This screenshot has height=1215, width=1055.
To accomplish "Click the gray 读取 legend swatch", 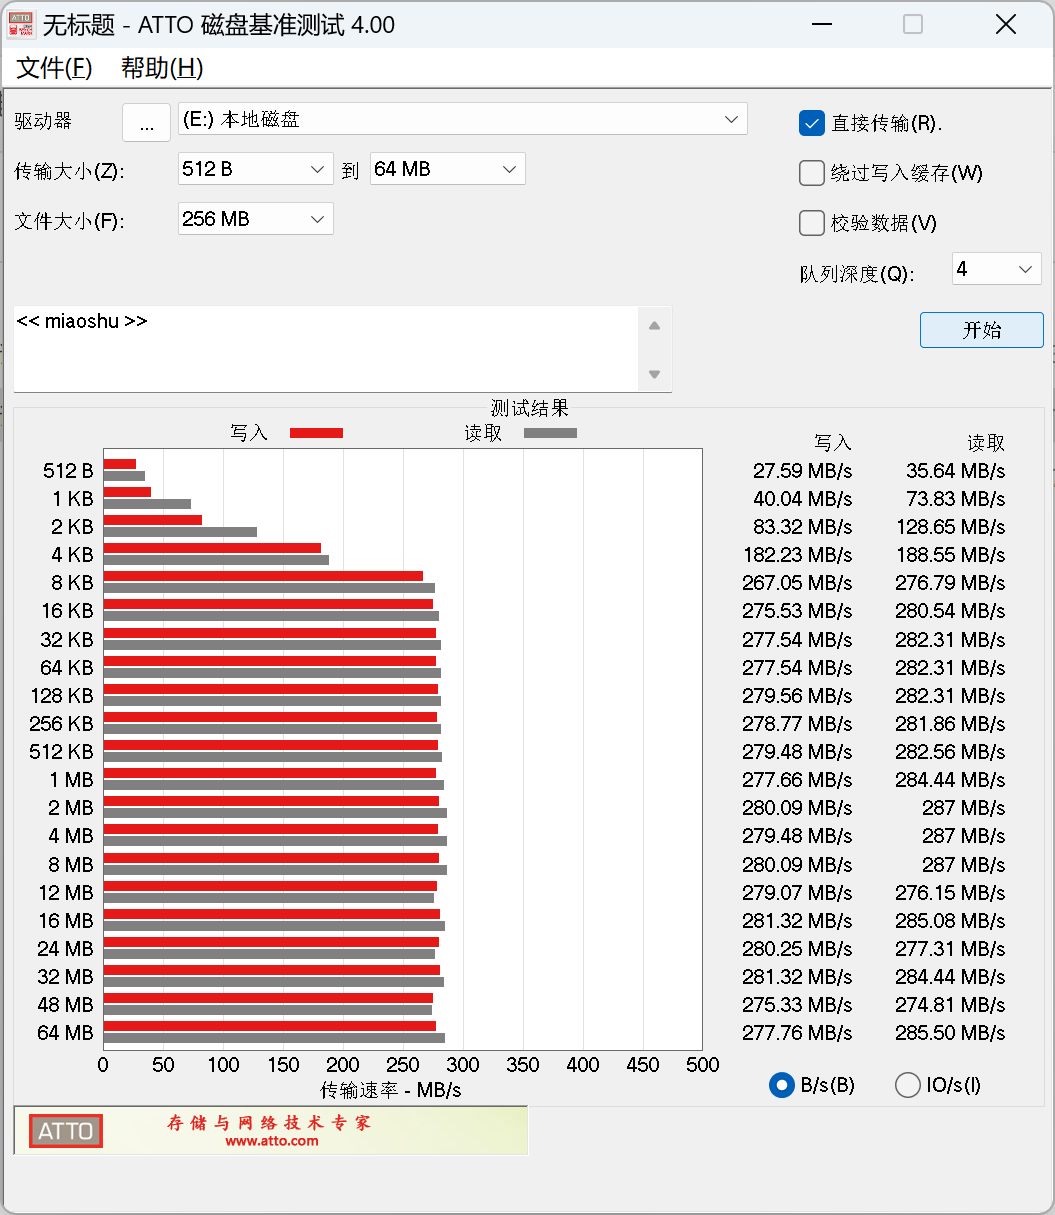I will (x=550, y=433).
